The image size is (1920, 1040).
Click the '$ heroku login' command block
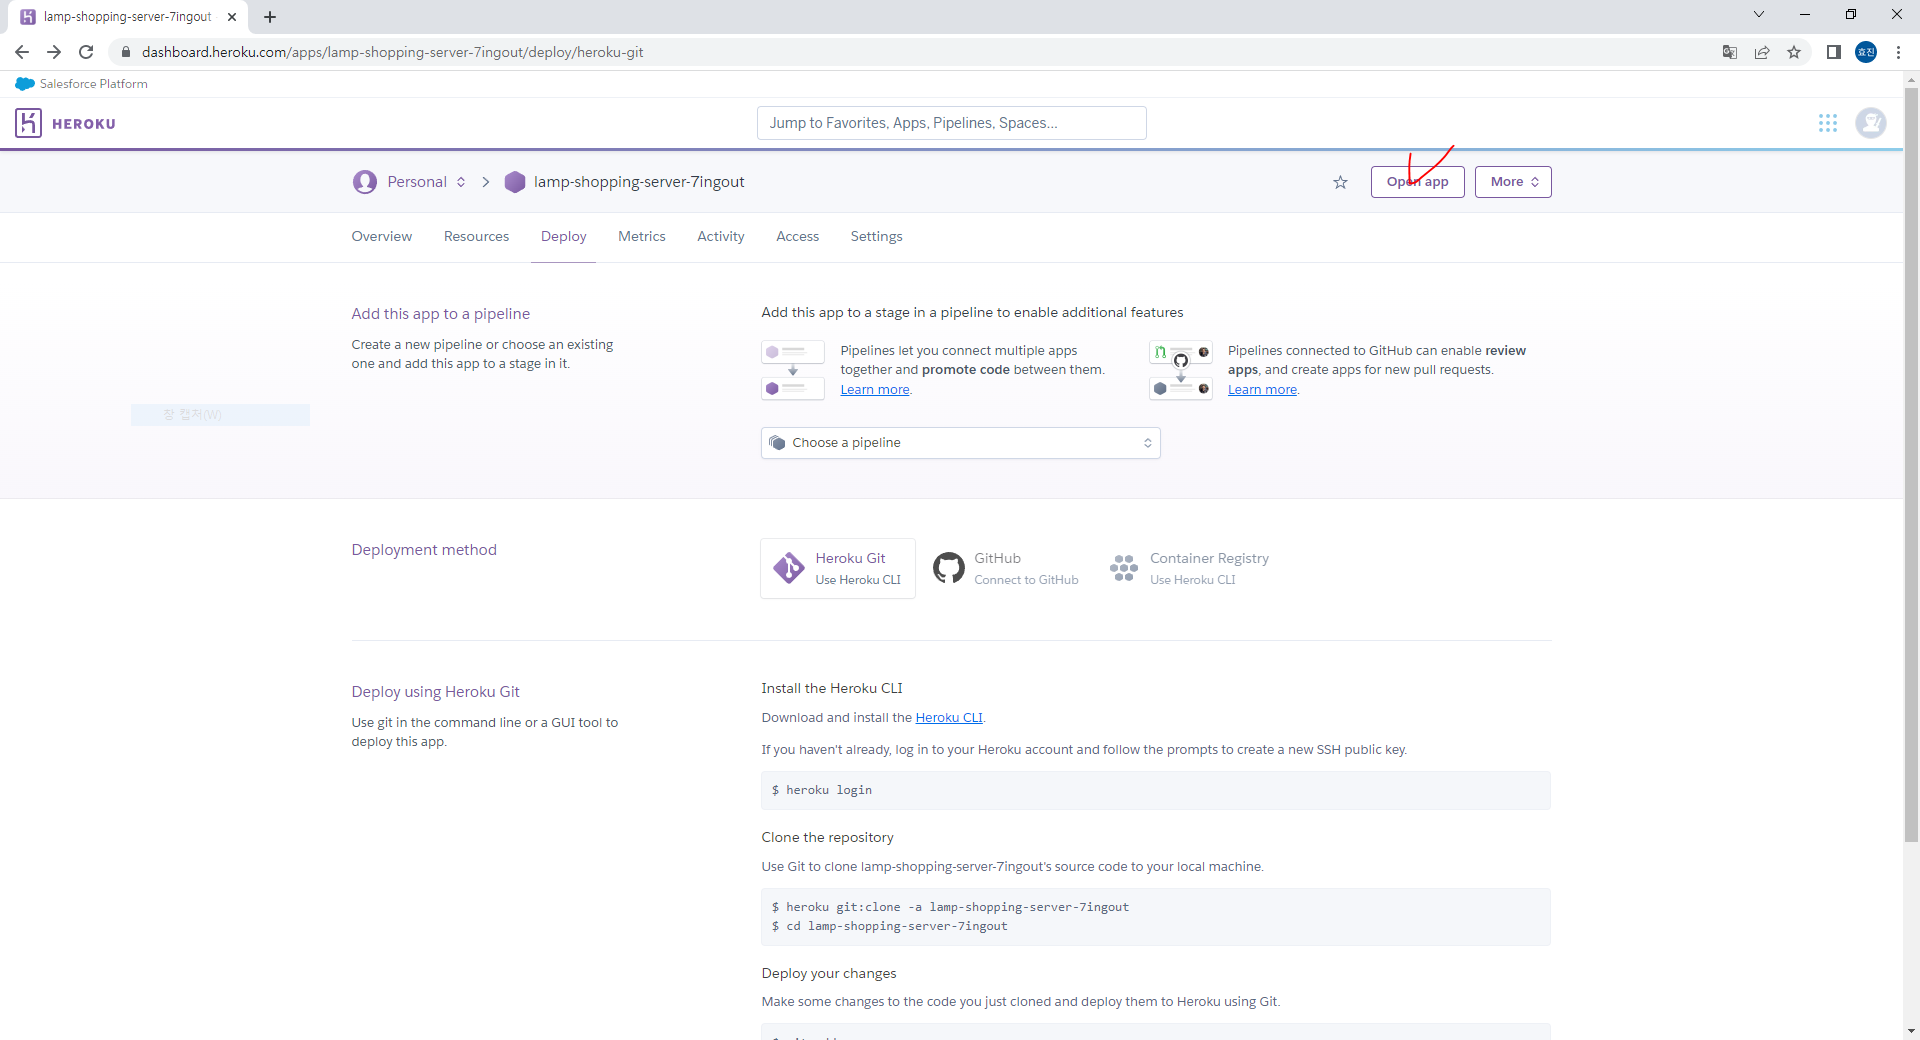click(1156, 790)
